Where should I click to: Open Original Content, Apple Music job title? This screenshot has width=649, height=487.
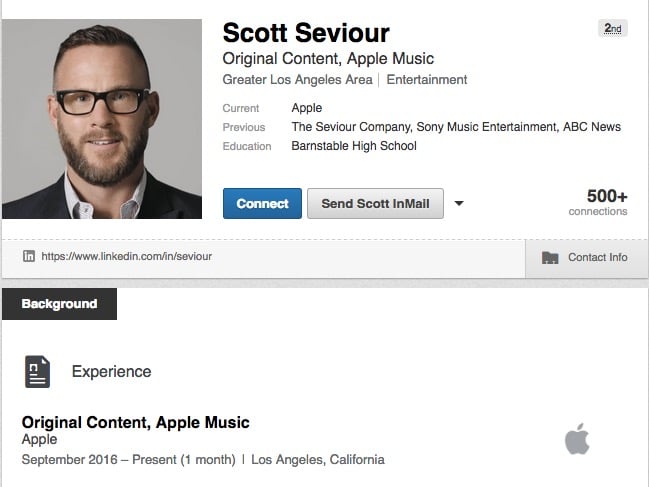pyautogui.click(x=135, y=423)
